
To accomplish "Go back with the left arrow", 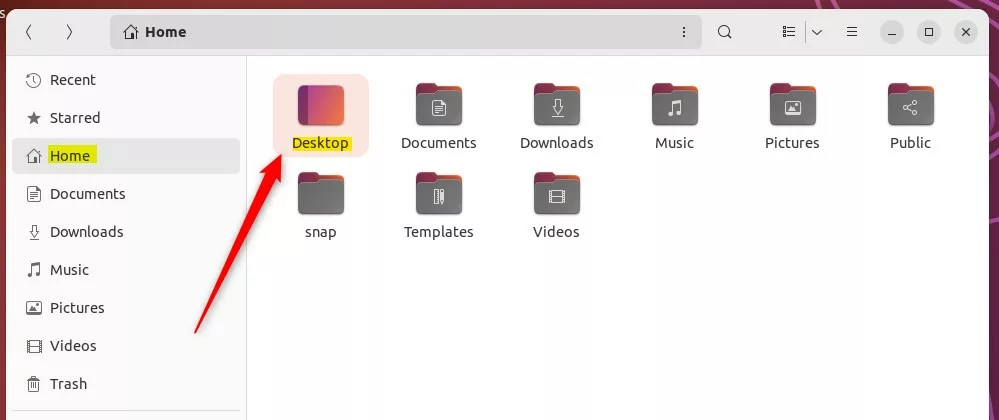I will (29, 32).
